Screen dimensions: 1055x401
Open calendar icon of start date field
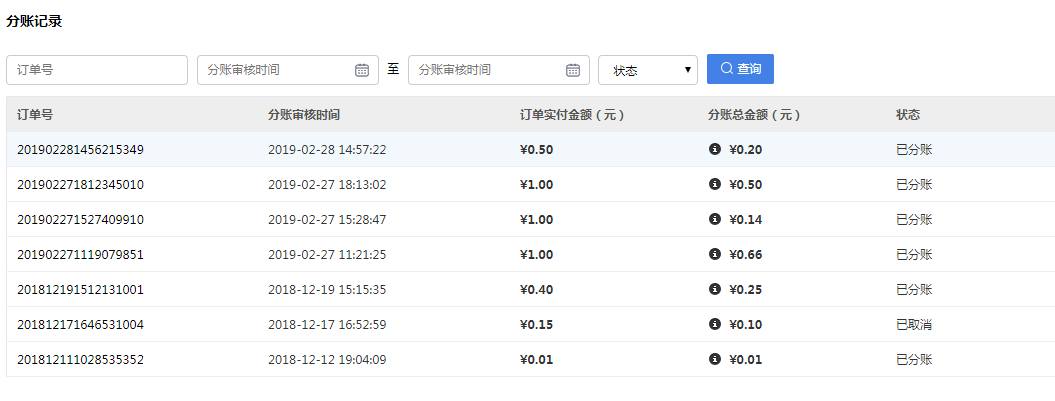click(362, 70)
